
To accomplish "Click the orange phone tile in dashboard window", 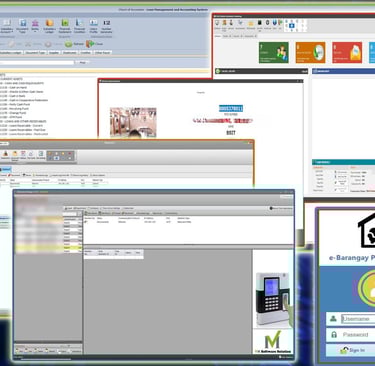I will coord(310,52).
